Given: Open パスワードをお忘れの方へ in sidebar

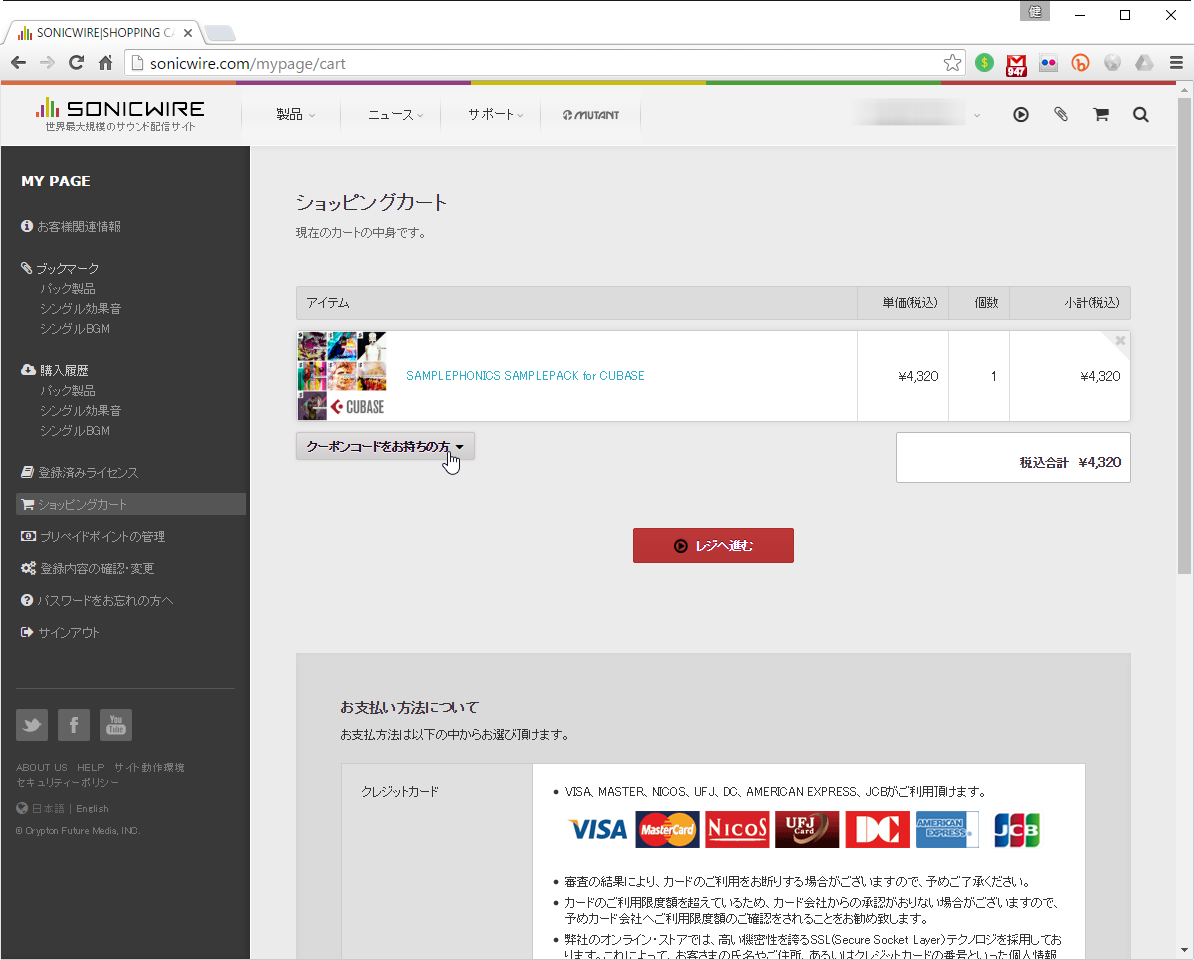Looking at the screenshot, I should tap(97, 600).
